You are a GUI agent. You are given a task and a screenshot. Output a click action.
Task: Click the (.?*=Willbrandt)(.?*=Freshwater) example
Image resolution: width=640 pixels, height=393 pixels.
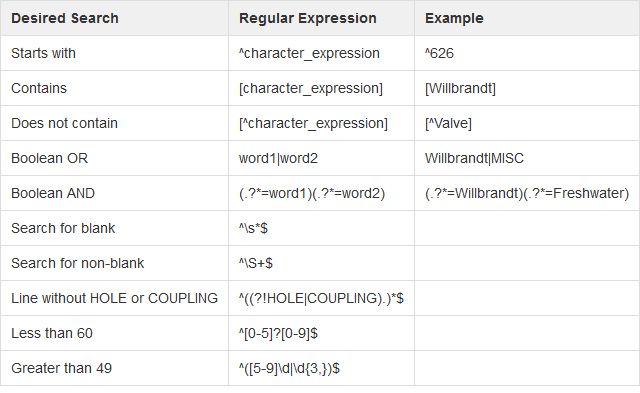click(527, 193)
